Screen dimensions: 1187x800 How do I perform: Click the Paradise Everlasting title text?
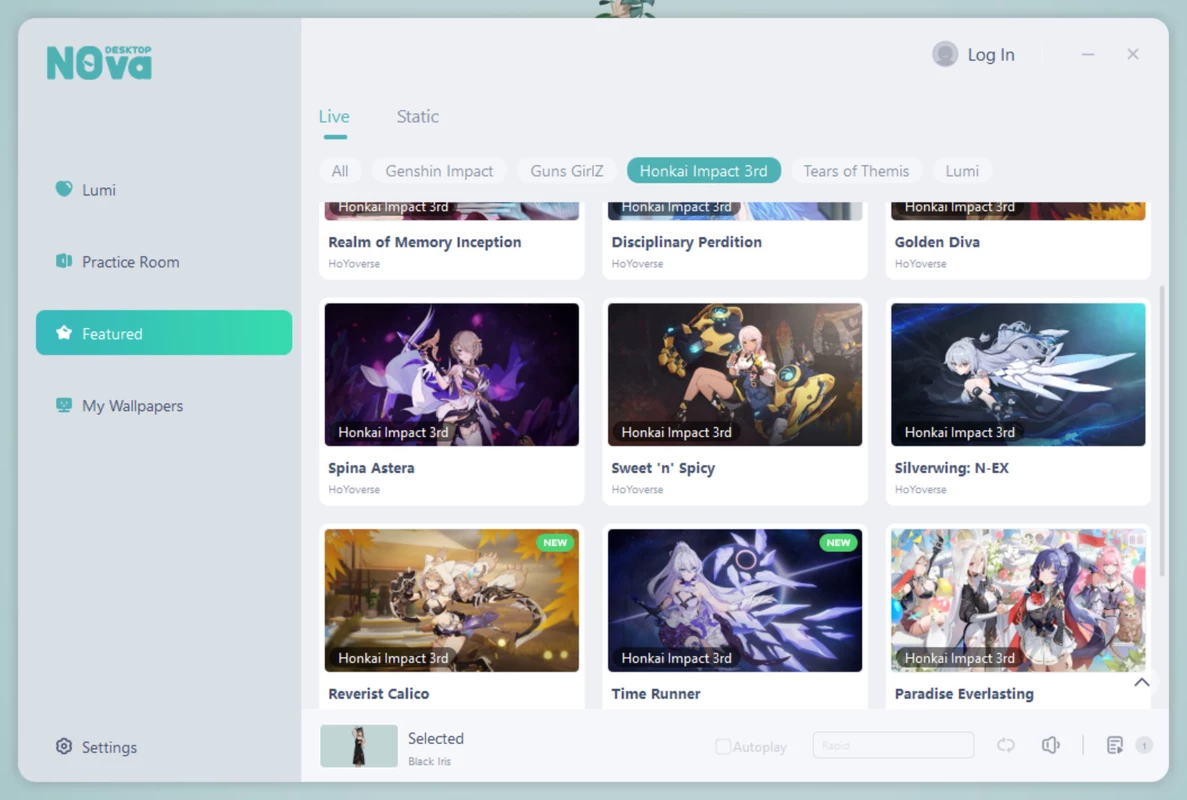pyautogui.click(x=964, y=693)
